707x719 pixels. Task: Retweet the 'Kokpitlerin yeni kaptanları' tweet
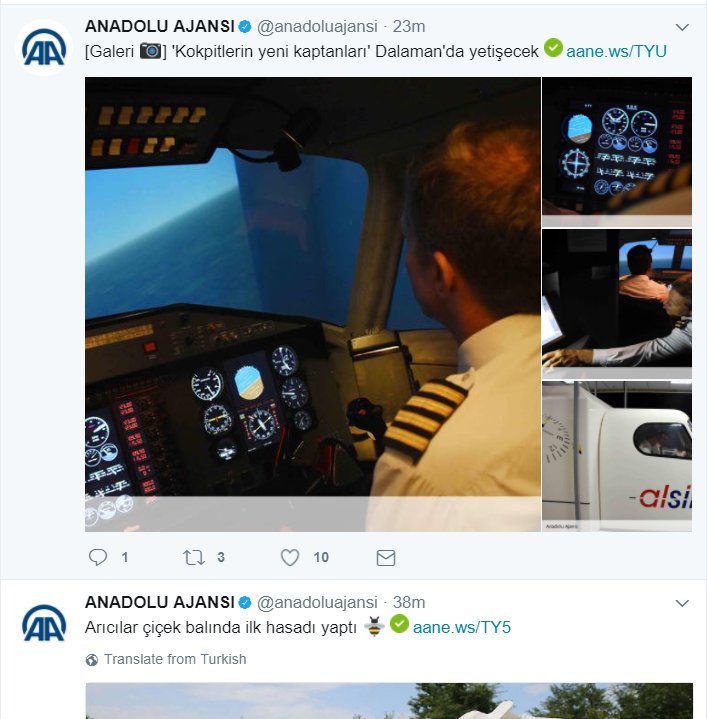[x=193, y=557]
